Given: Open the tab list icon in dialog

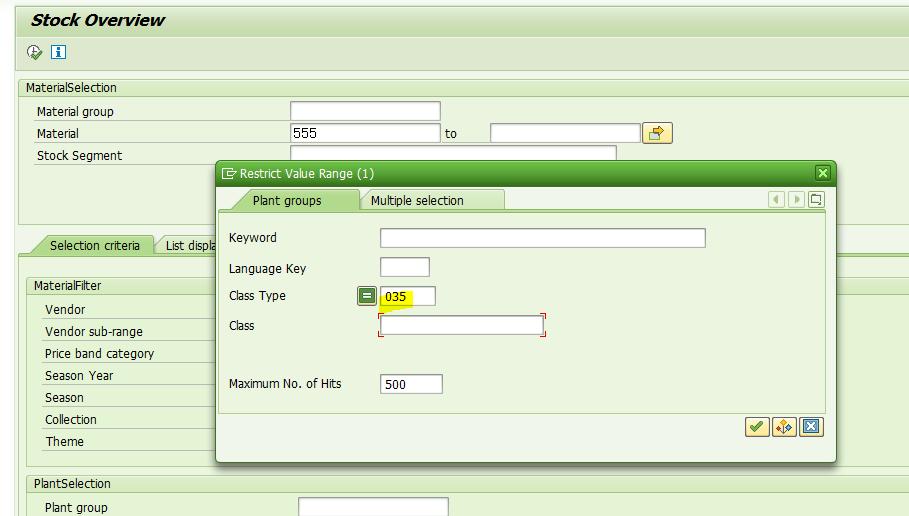Looking at the screenshot, I should (816, 199).
